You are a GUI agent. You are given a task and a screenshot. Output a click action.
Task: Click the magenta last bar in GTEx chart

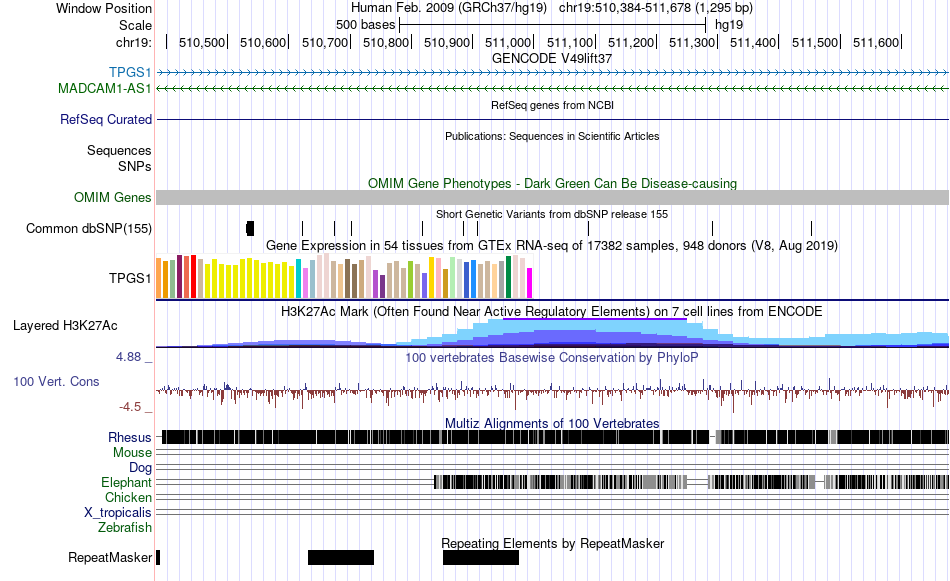529,283
